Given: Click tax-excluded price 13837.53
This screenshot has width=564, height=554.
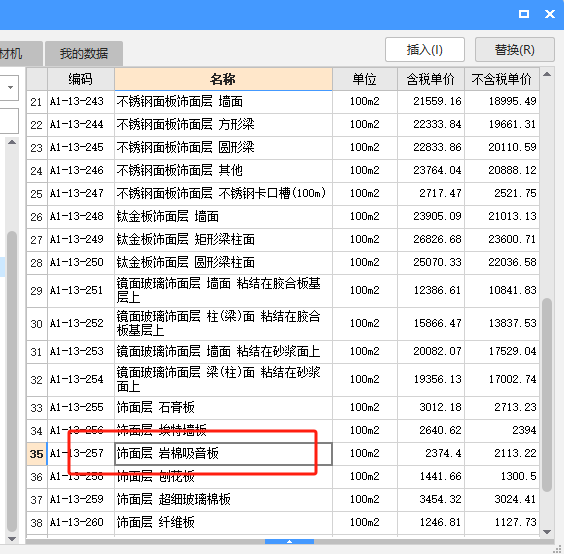Looking at the screenshot, I should [x=502, y=324].
